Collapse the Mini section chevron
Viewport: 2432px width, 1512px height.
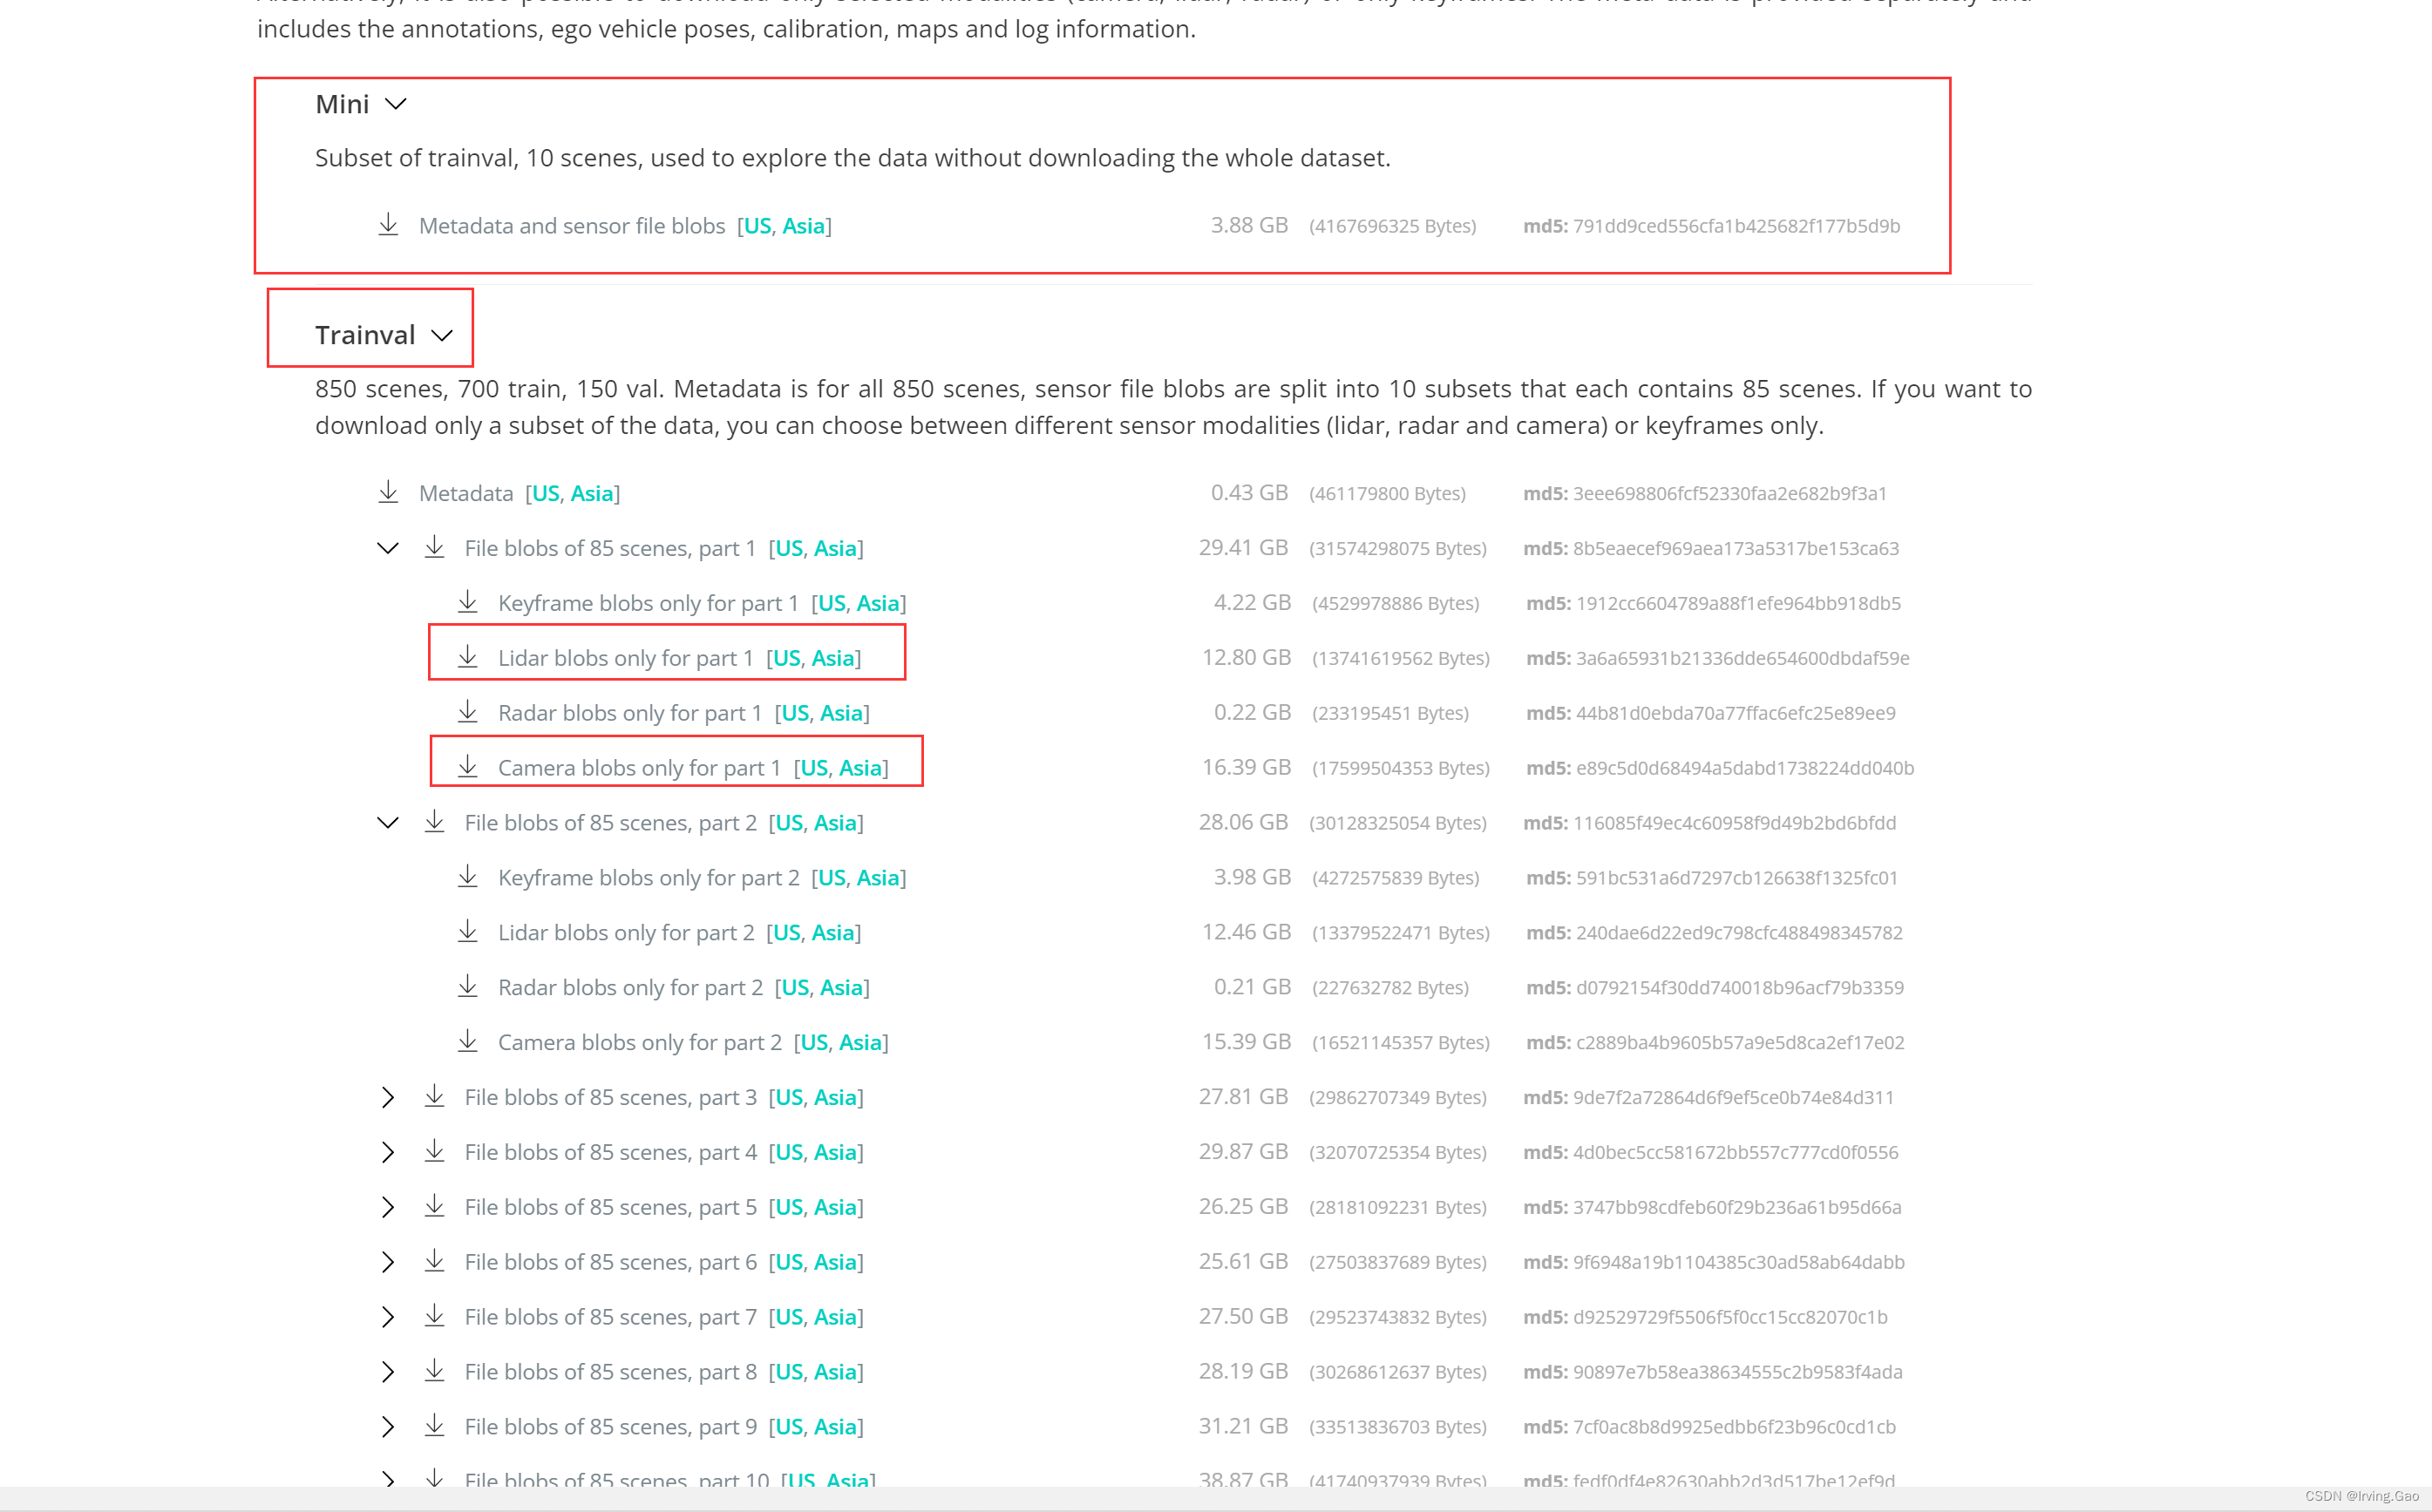tap(396, 104)
